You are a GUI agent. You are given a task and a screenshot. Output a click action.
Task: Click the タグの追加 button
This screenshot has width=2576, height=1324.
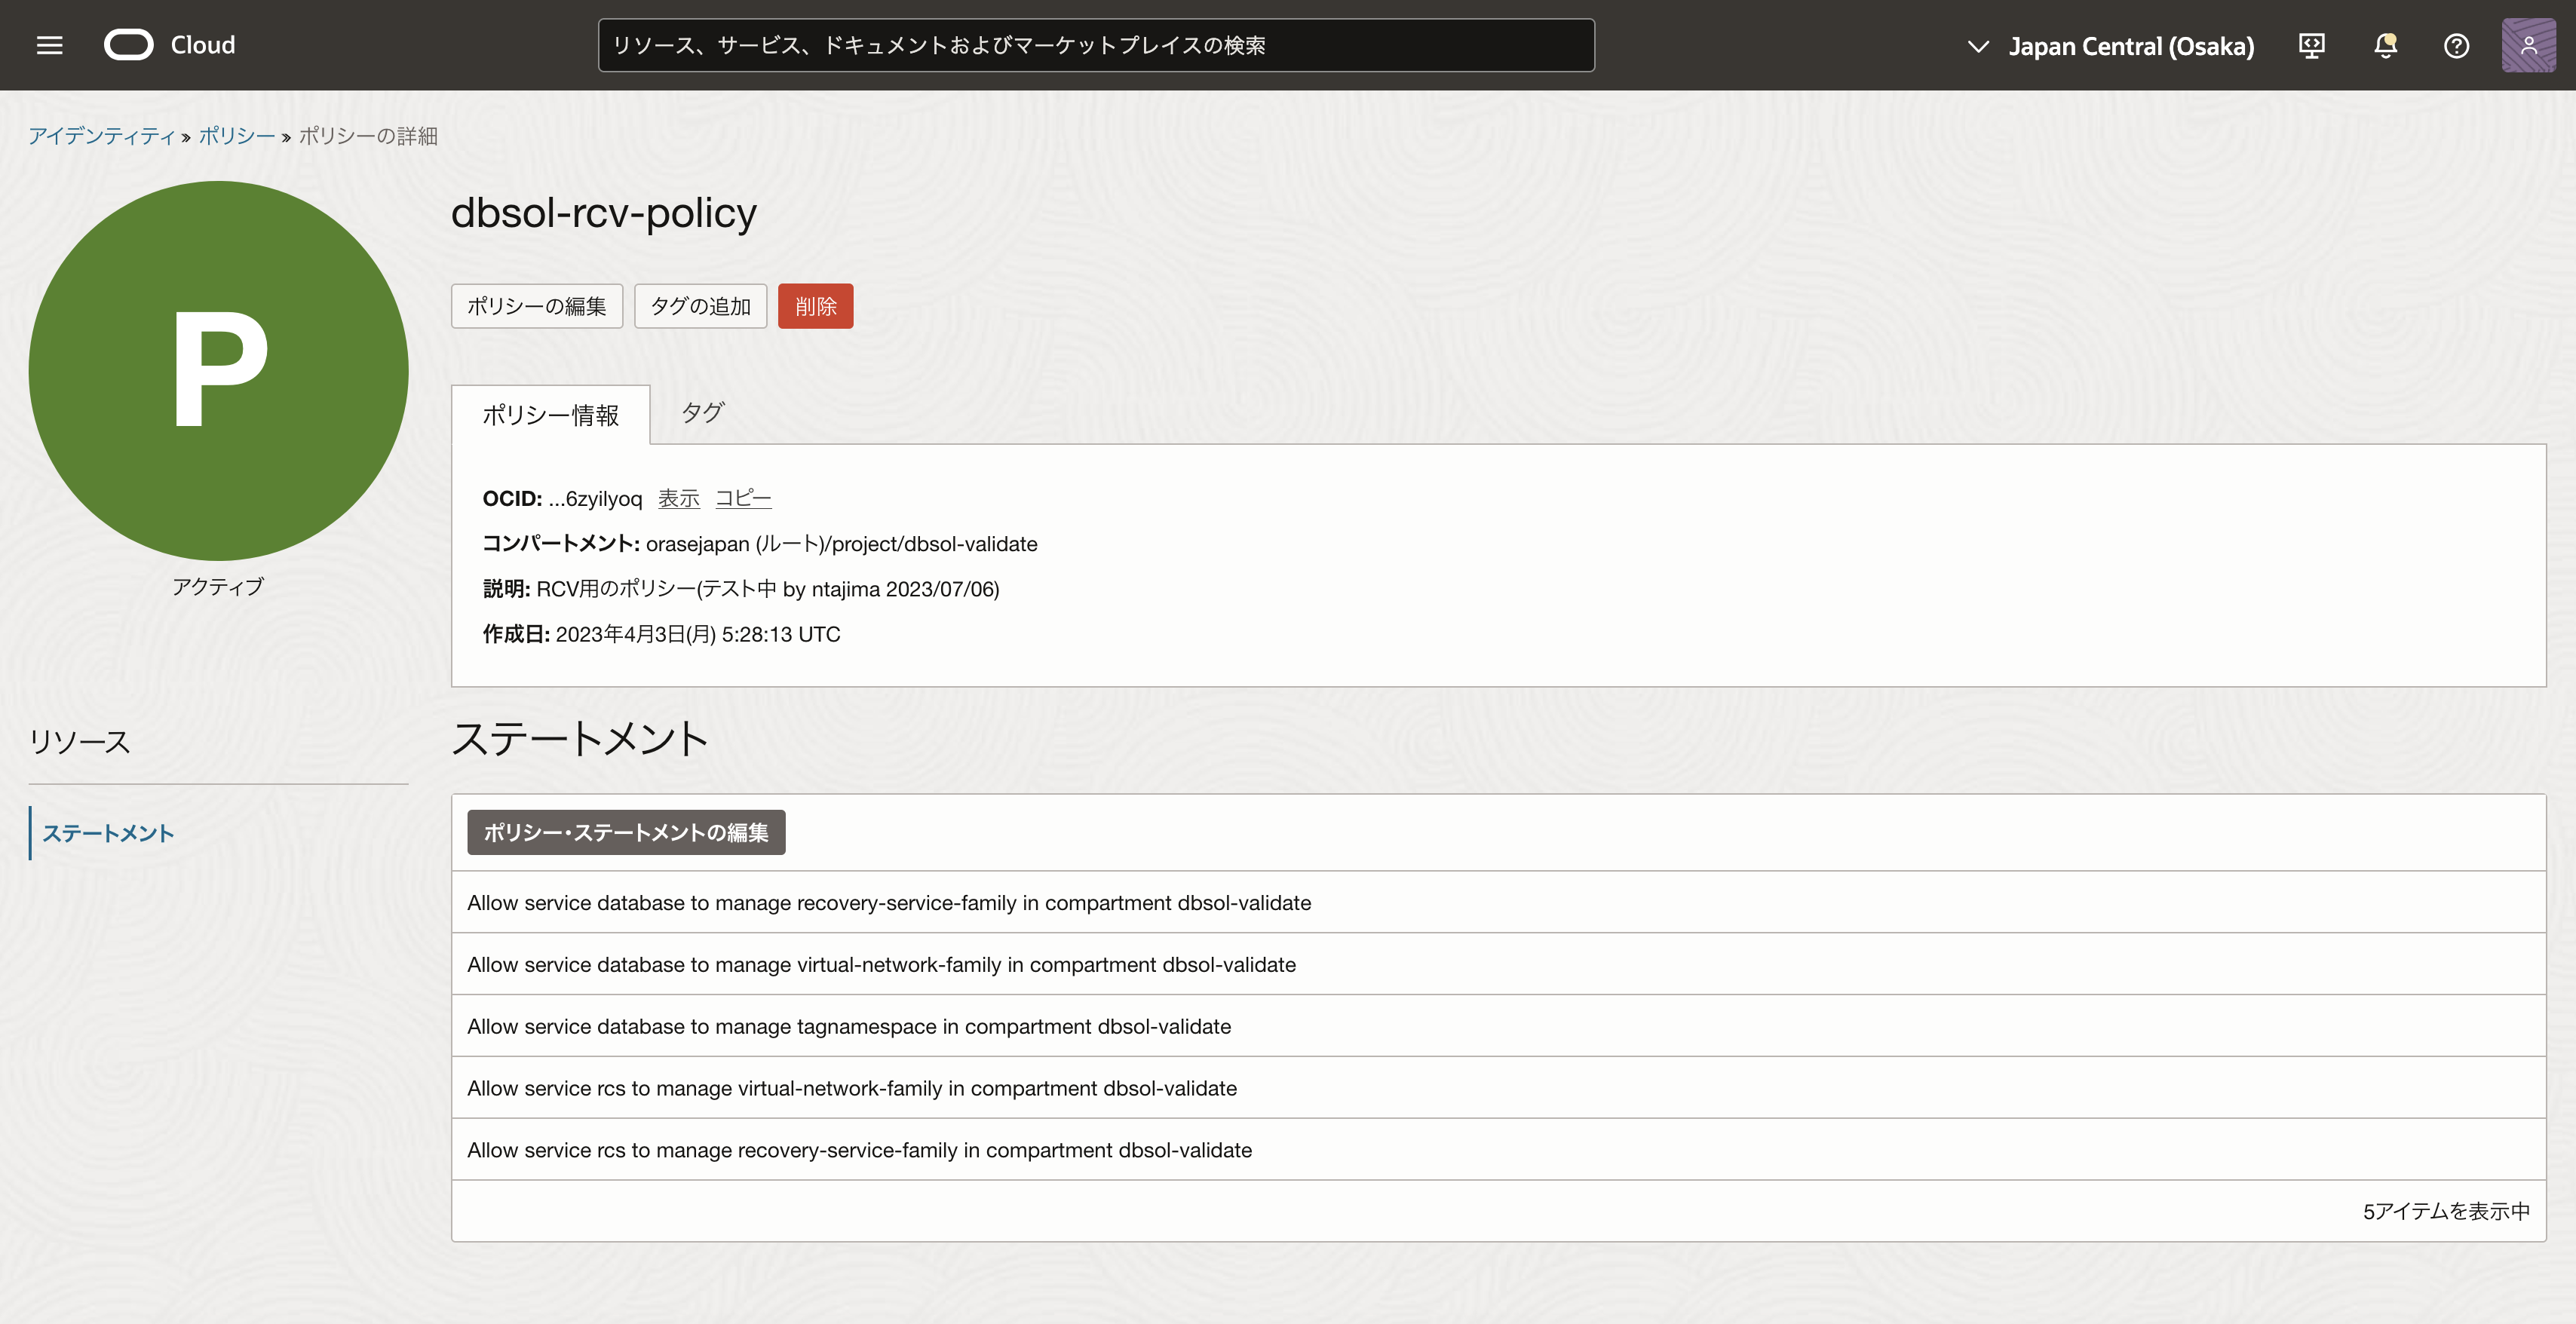[x=700, y=306]
